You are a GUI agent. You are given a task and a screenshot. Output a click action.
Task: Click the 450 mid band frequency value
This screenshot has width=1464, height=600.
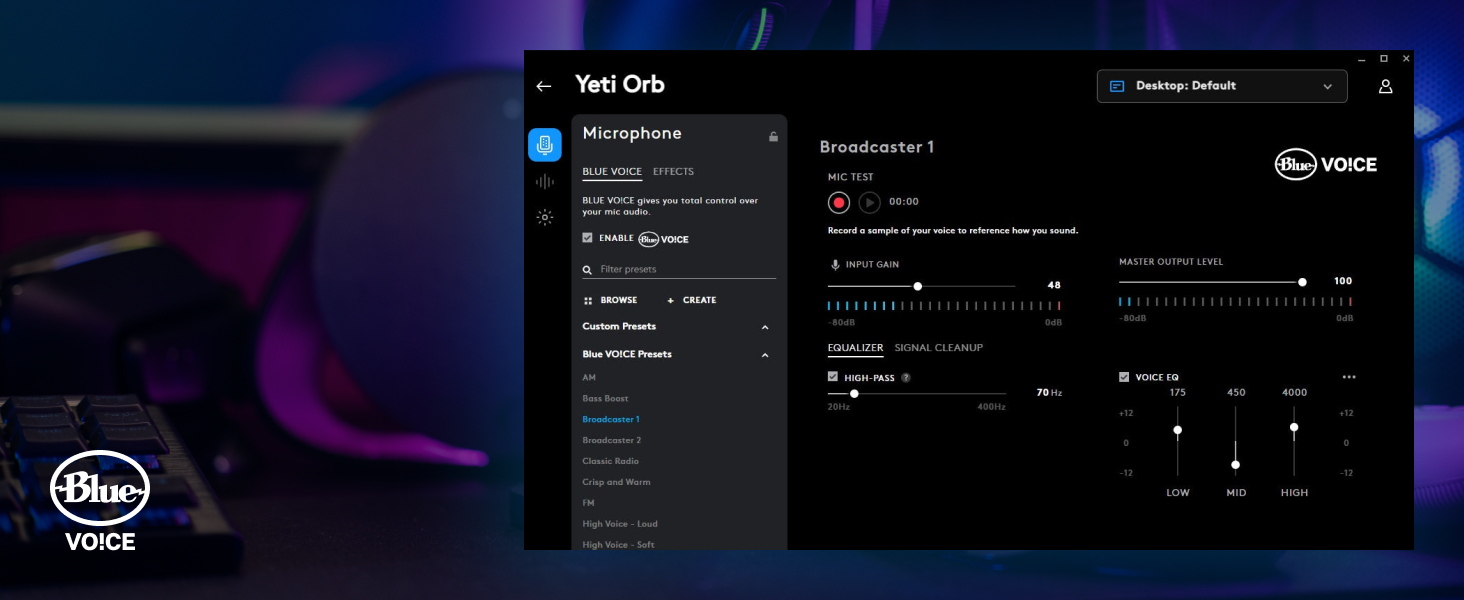[1236, 393]
